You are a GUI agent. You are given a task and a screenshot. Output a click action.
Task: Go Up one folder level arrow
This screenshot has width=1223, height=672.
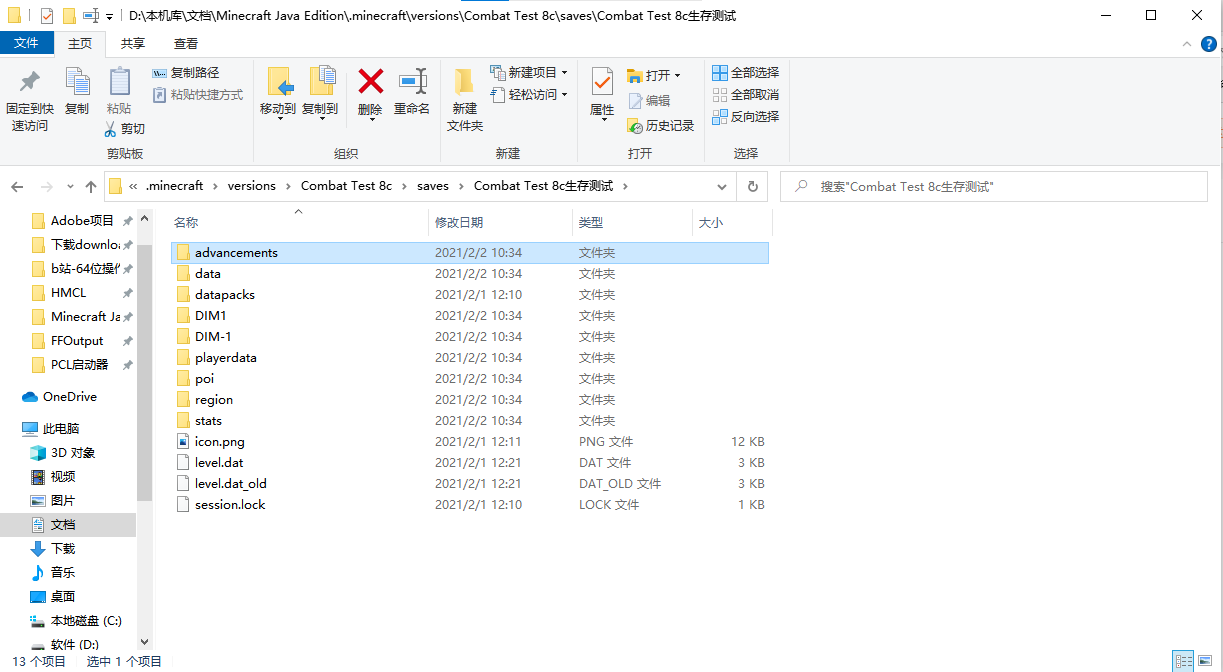pos(92,186)
